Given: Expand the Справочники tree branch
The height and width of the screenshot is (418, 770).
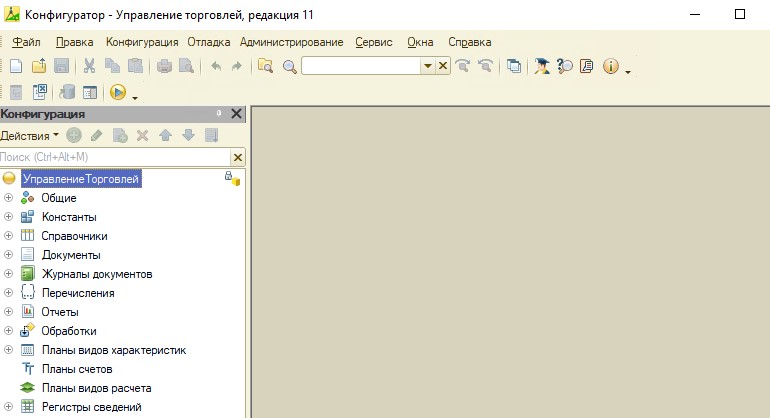Looking at the screenshot, I should pyautogui.click(x=9, y=236).
